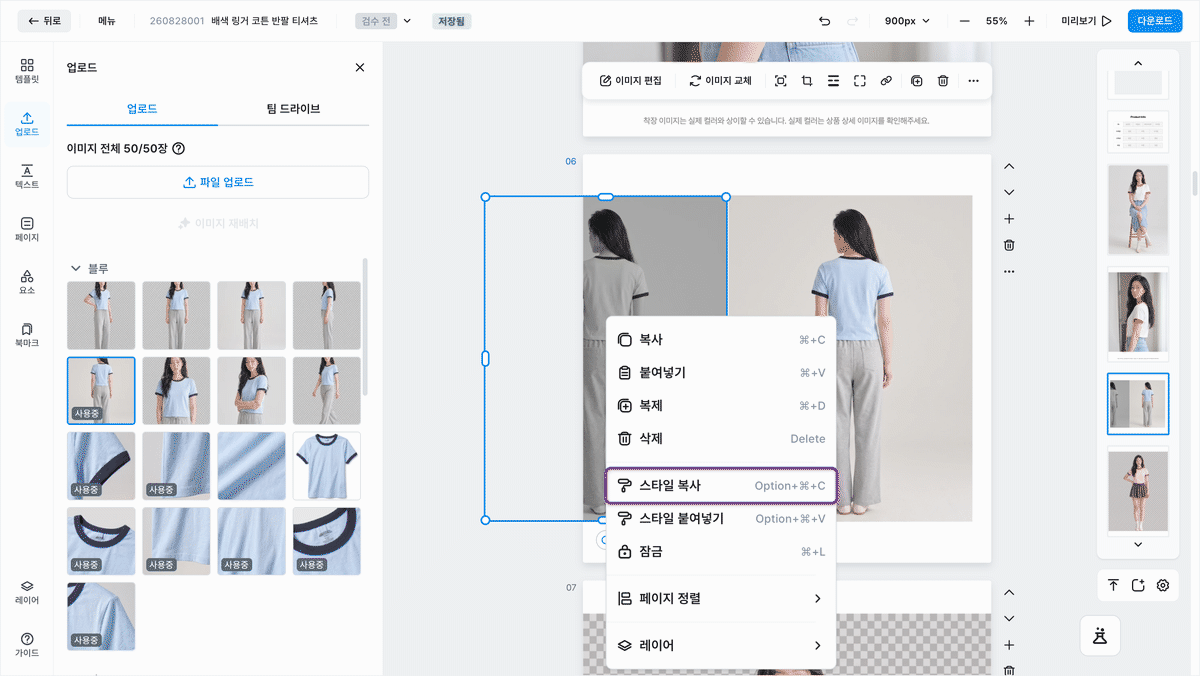Choose 삭제 from context menu
The height and width of the screenshot is (676, 1200).
pyautogui.click(x=720, y=438)
